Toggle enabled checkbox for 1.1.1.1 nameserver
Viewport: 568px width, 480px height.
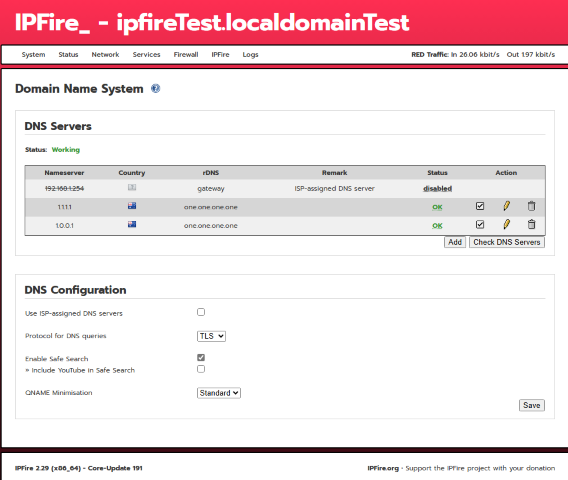tap(480, 206)
